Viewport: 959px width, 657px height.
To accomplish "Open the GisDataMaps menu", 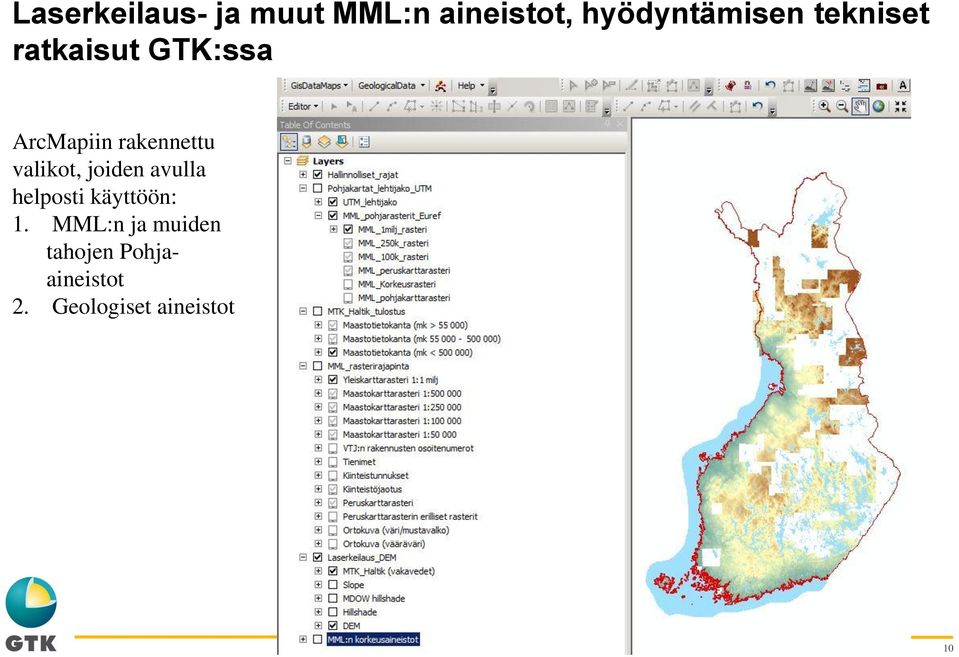I will [319, 86].
